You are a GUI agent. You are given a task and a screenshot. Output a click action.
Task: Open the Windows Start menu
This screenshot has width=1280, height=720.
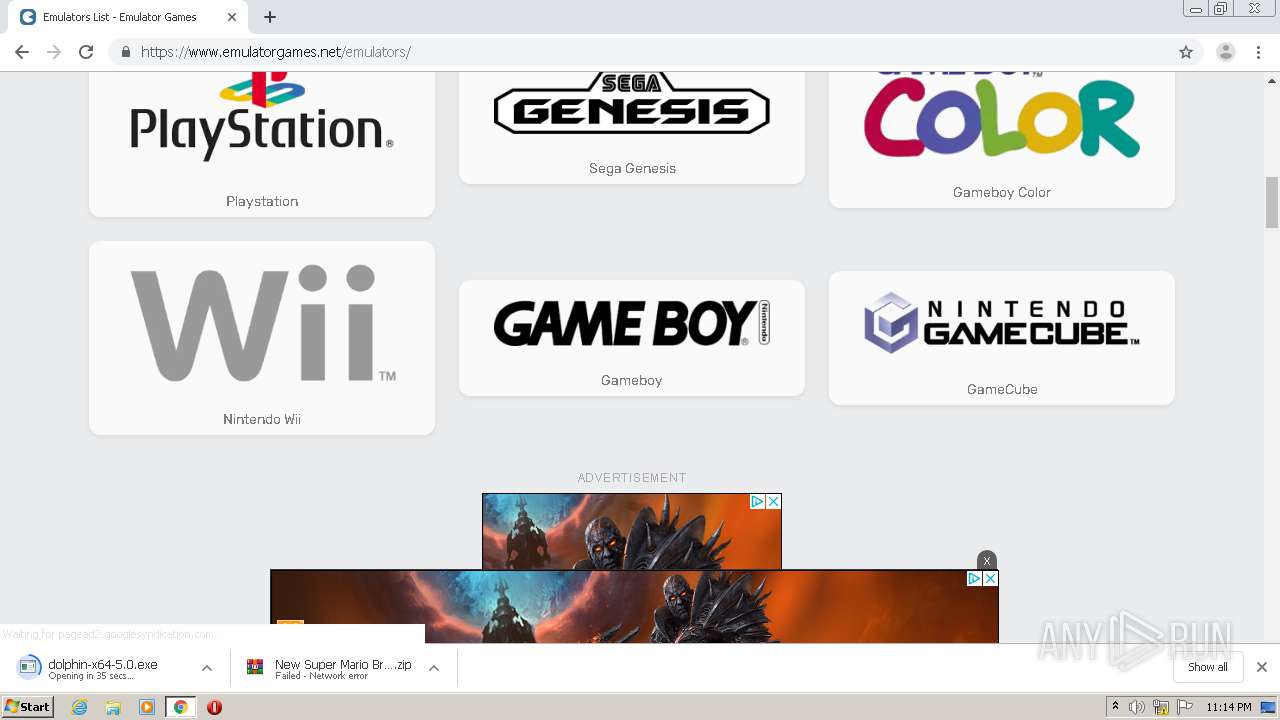(28, 707)
